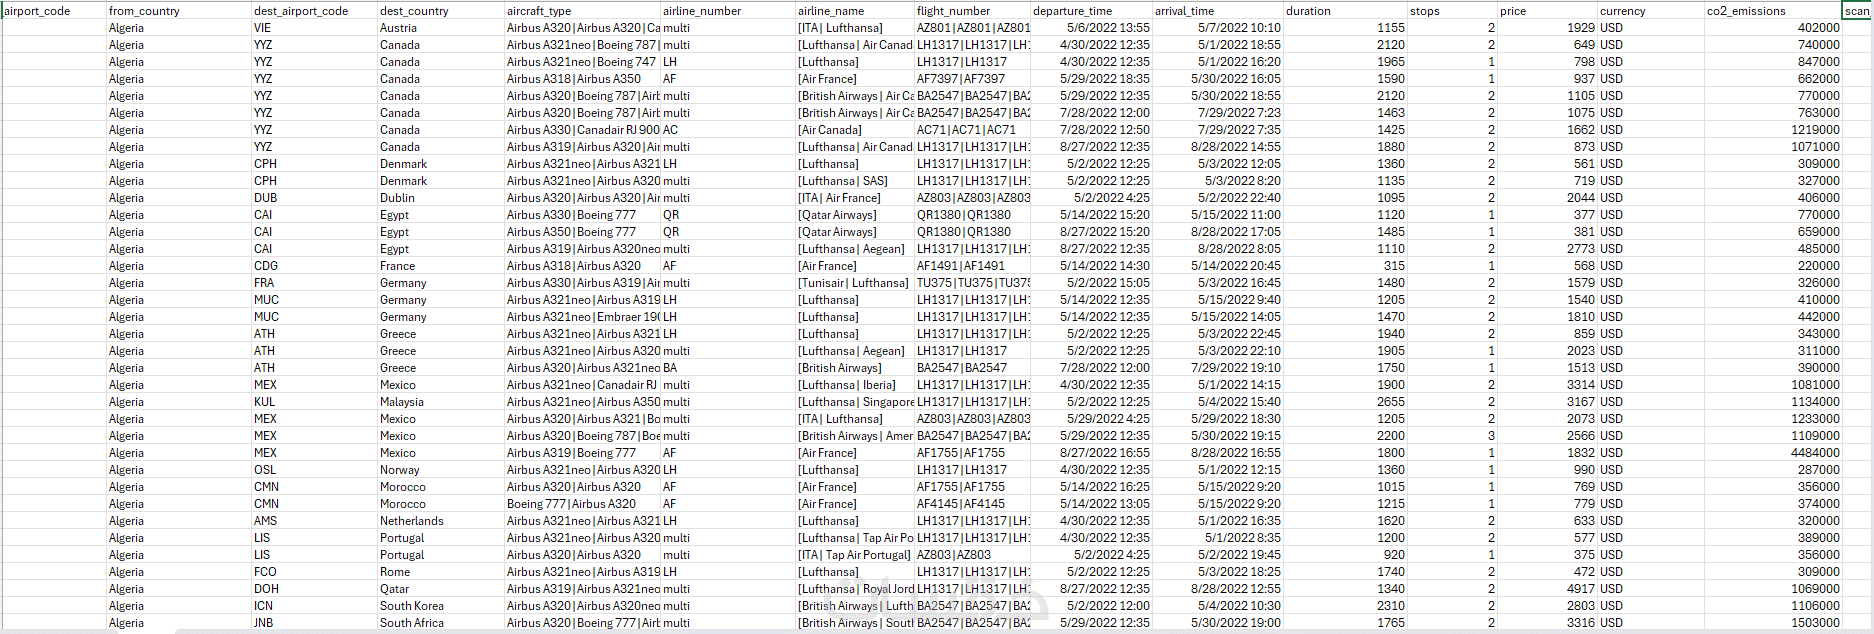Select the arrival_time header cell
1874x634 pixels.
click(x=1218, y=11)
